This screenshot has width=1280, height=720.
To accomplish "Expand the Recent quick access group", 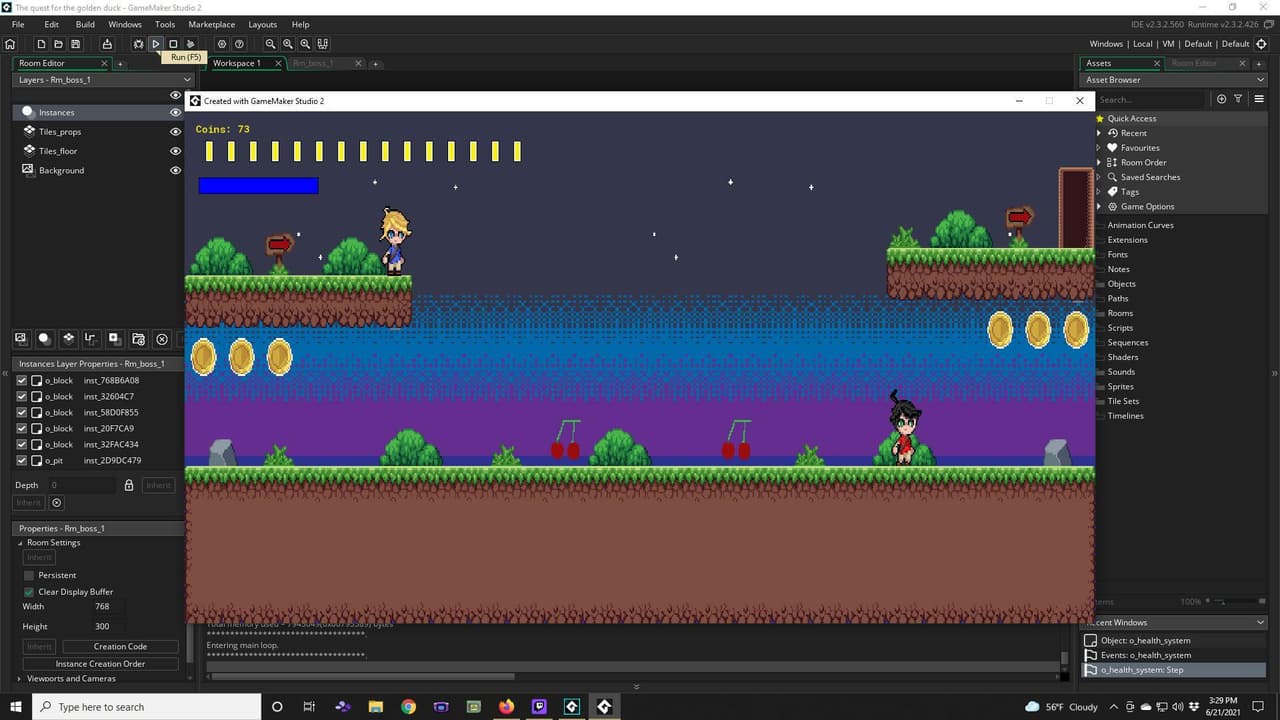I will 1099,133.
